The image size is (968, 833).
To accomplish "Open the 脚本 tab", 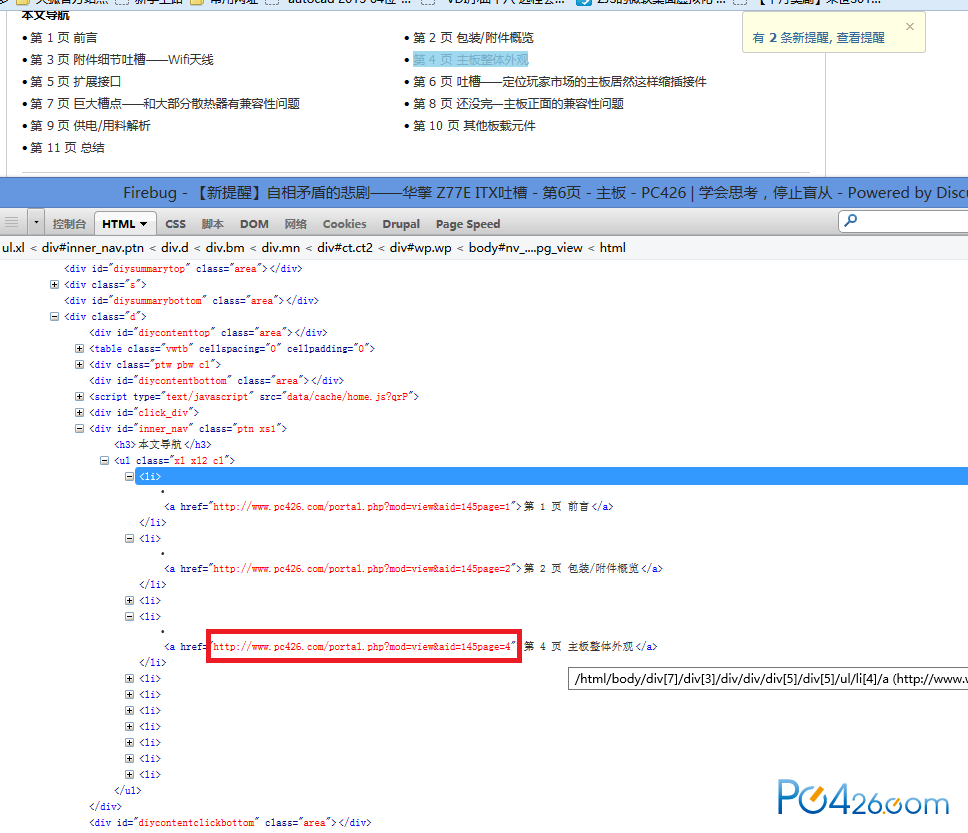I will pos(212,224).
